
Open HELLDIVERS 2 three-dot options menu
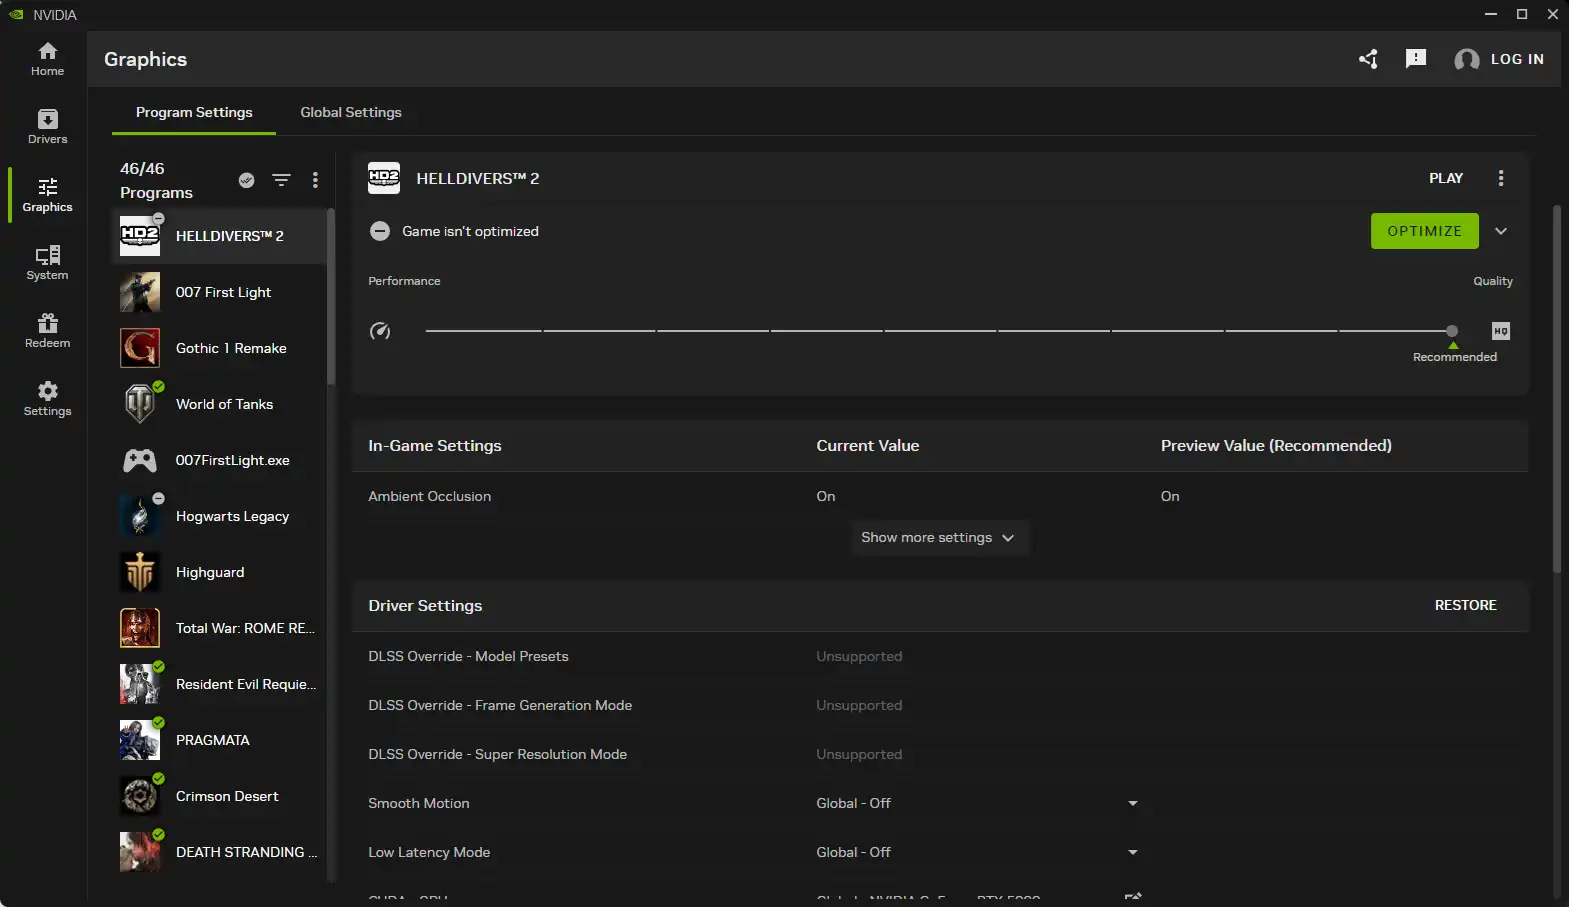coord(1500,178)
